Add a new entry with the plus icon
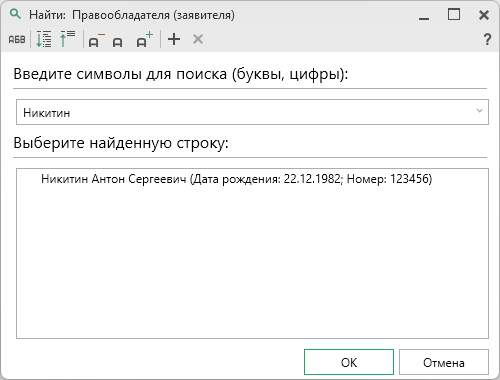This screenshot has width=500, height=380. click(x=174, y=39)
